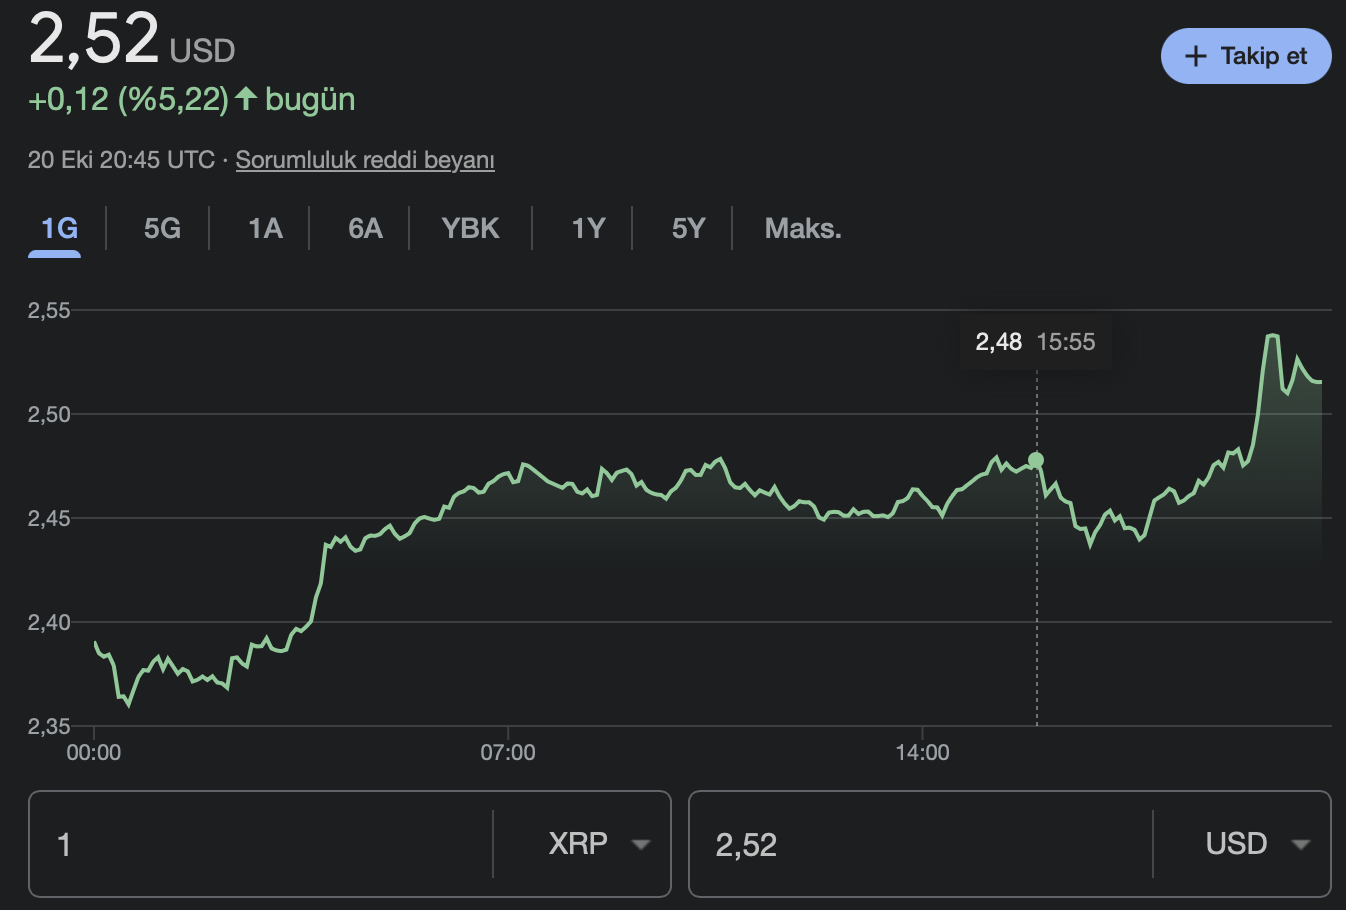Switch to the Maks. range tab
Viewport: 1346px width, 910px height.
pos(803,229)
